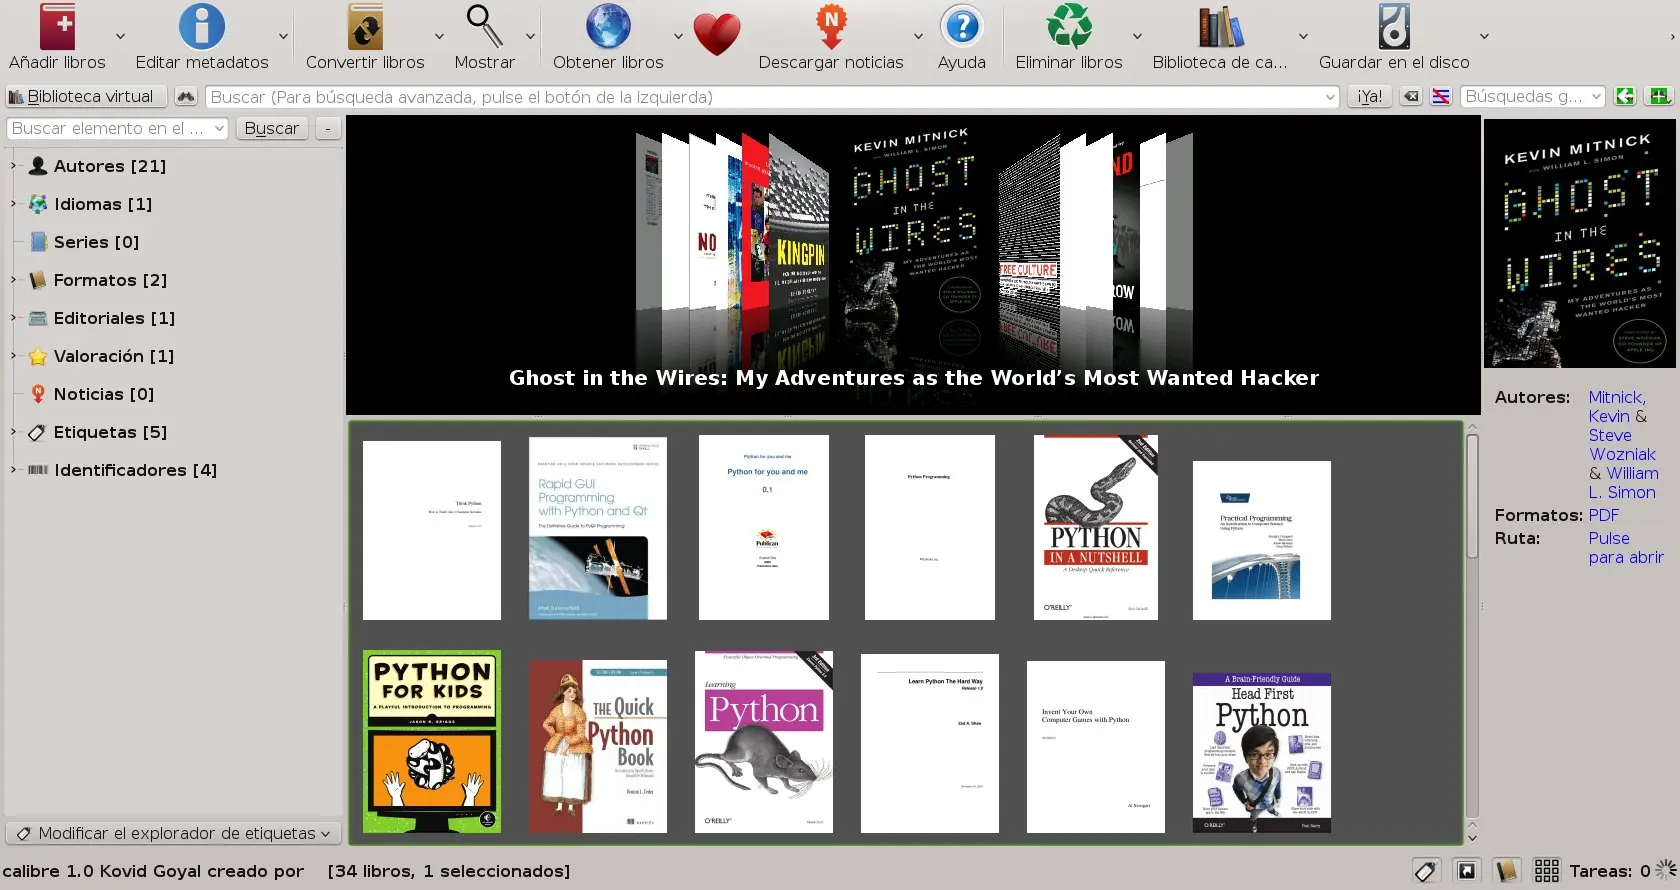
Task: Open dropdown arrow next to Añadir libros
Action: pos(120,36)
